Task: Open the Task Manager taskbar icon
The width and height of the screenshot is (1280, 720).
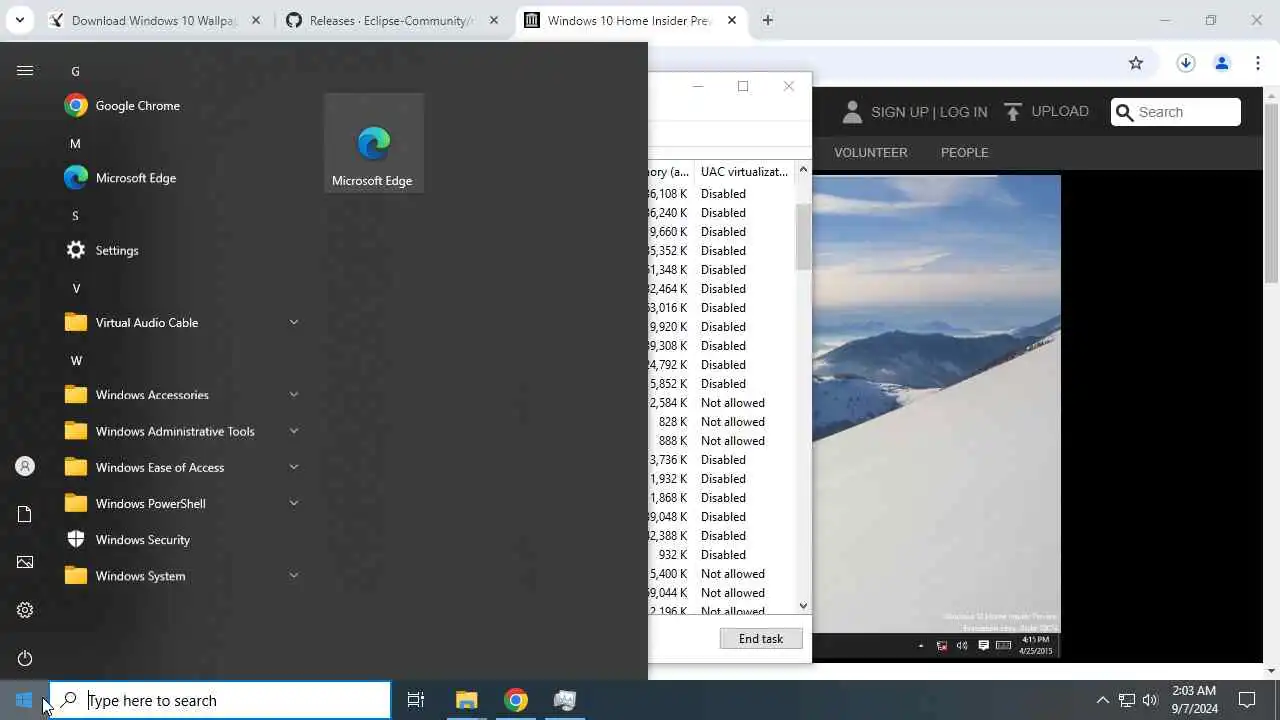Action: 565,700
